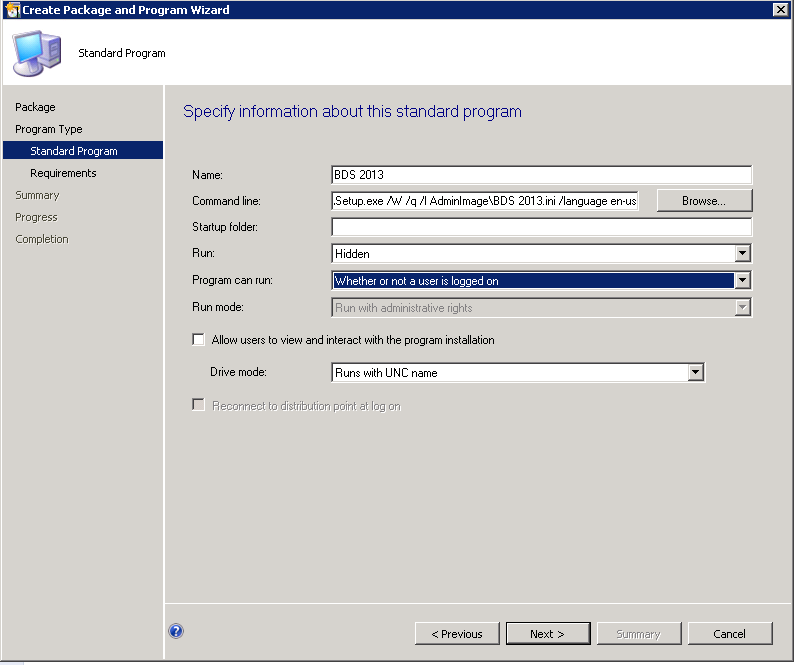Click the Command line: label
794x665 pixels.
pos(226,201)
